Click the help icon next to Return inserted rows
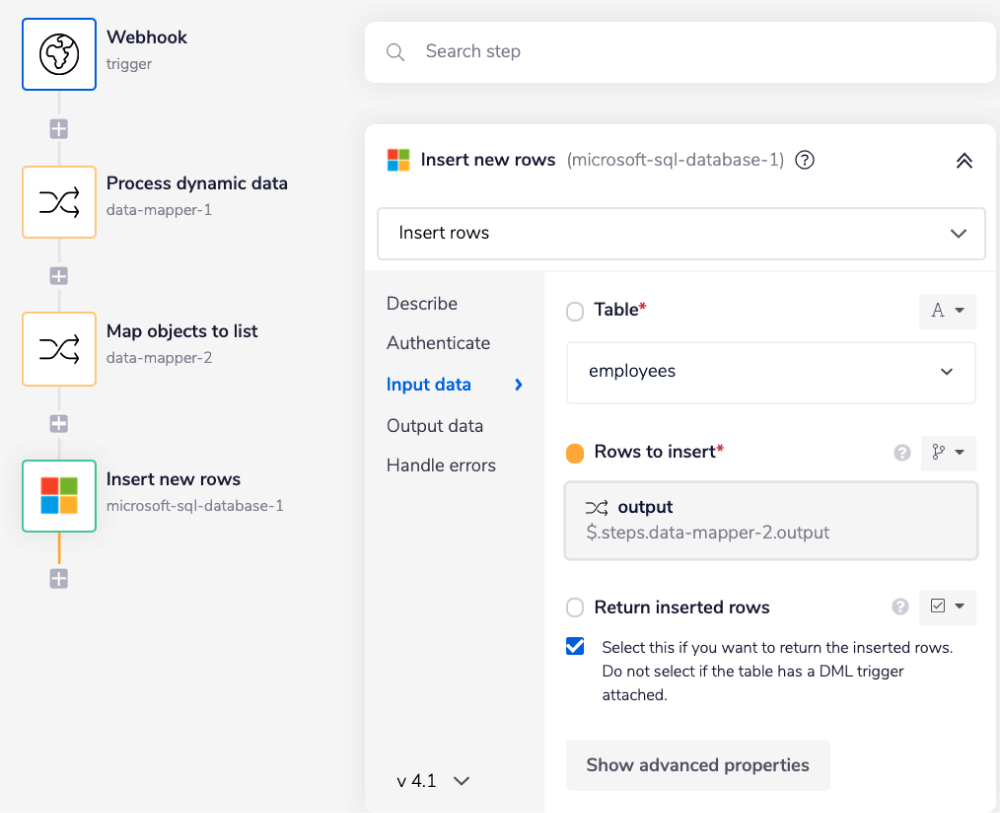This screenshot has width=1000, height=813. click(901, 607)
